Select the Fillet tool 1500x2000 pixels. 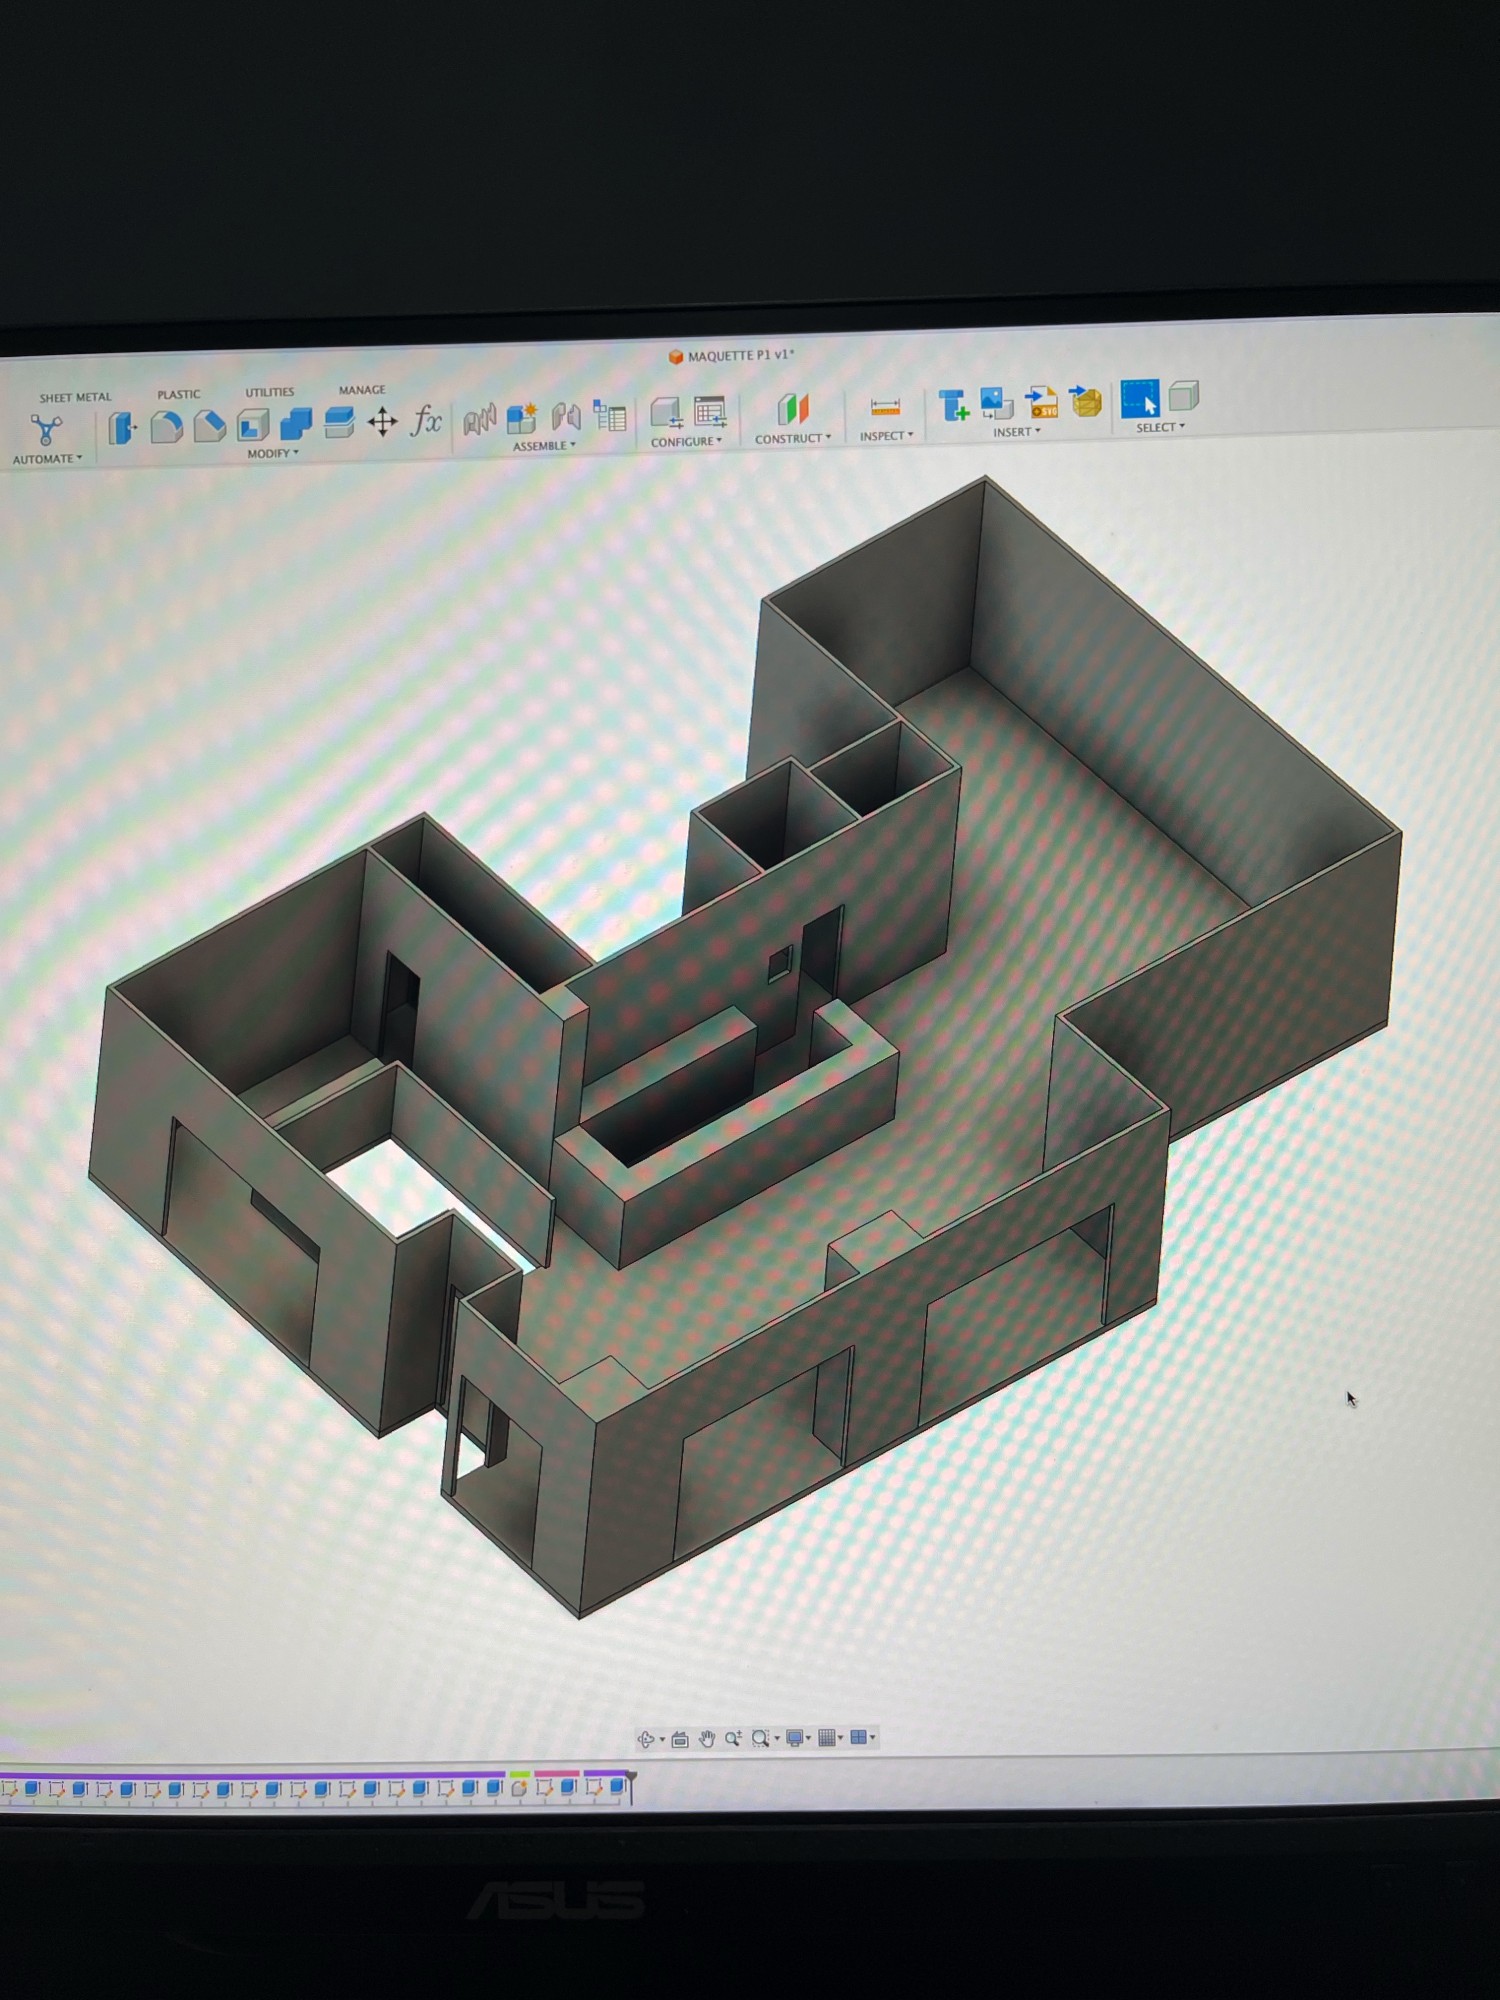(166, 427)
